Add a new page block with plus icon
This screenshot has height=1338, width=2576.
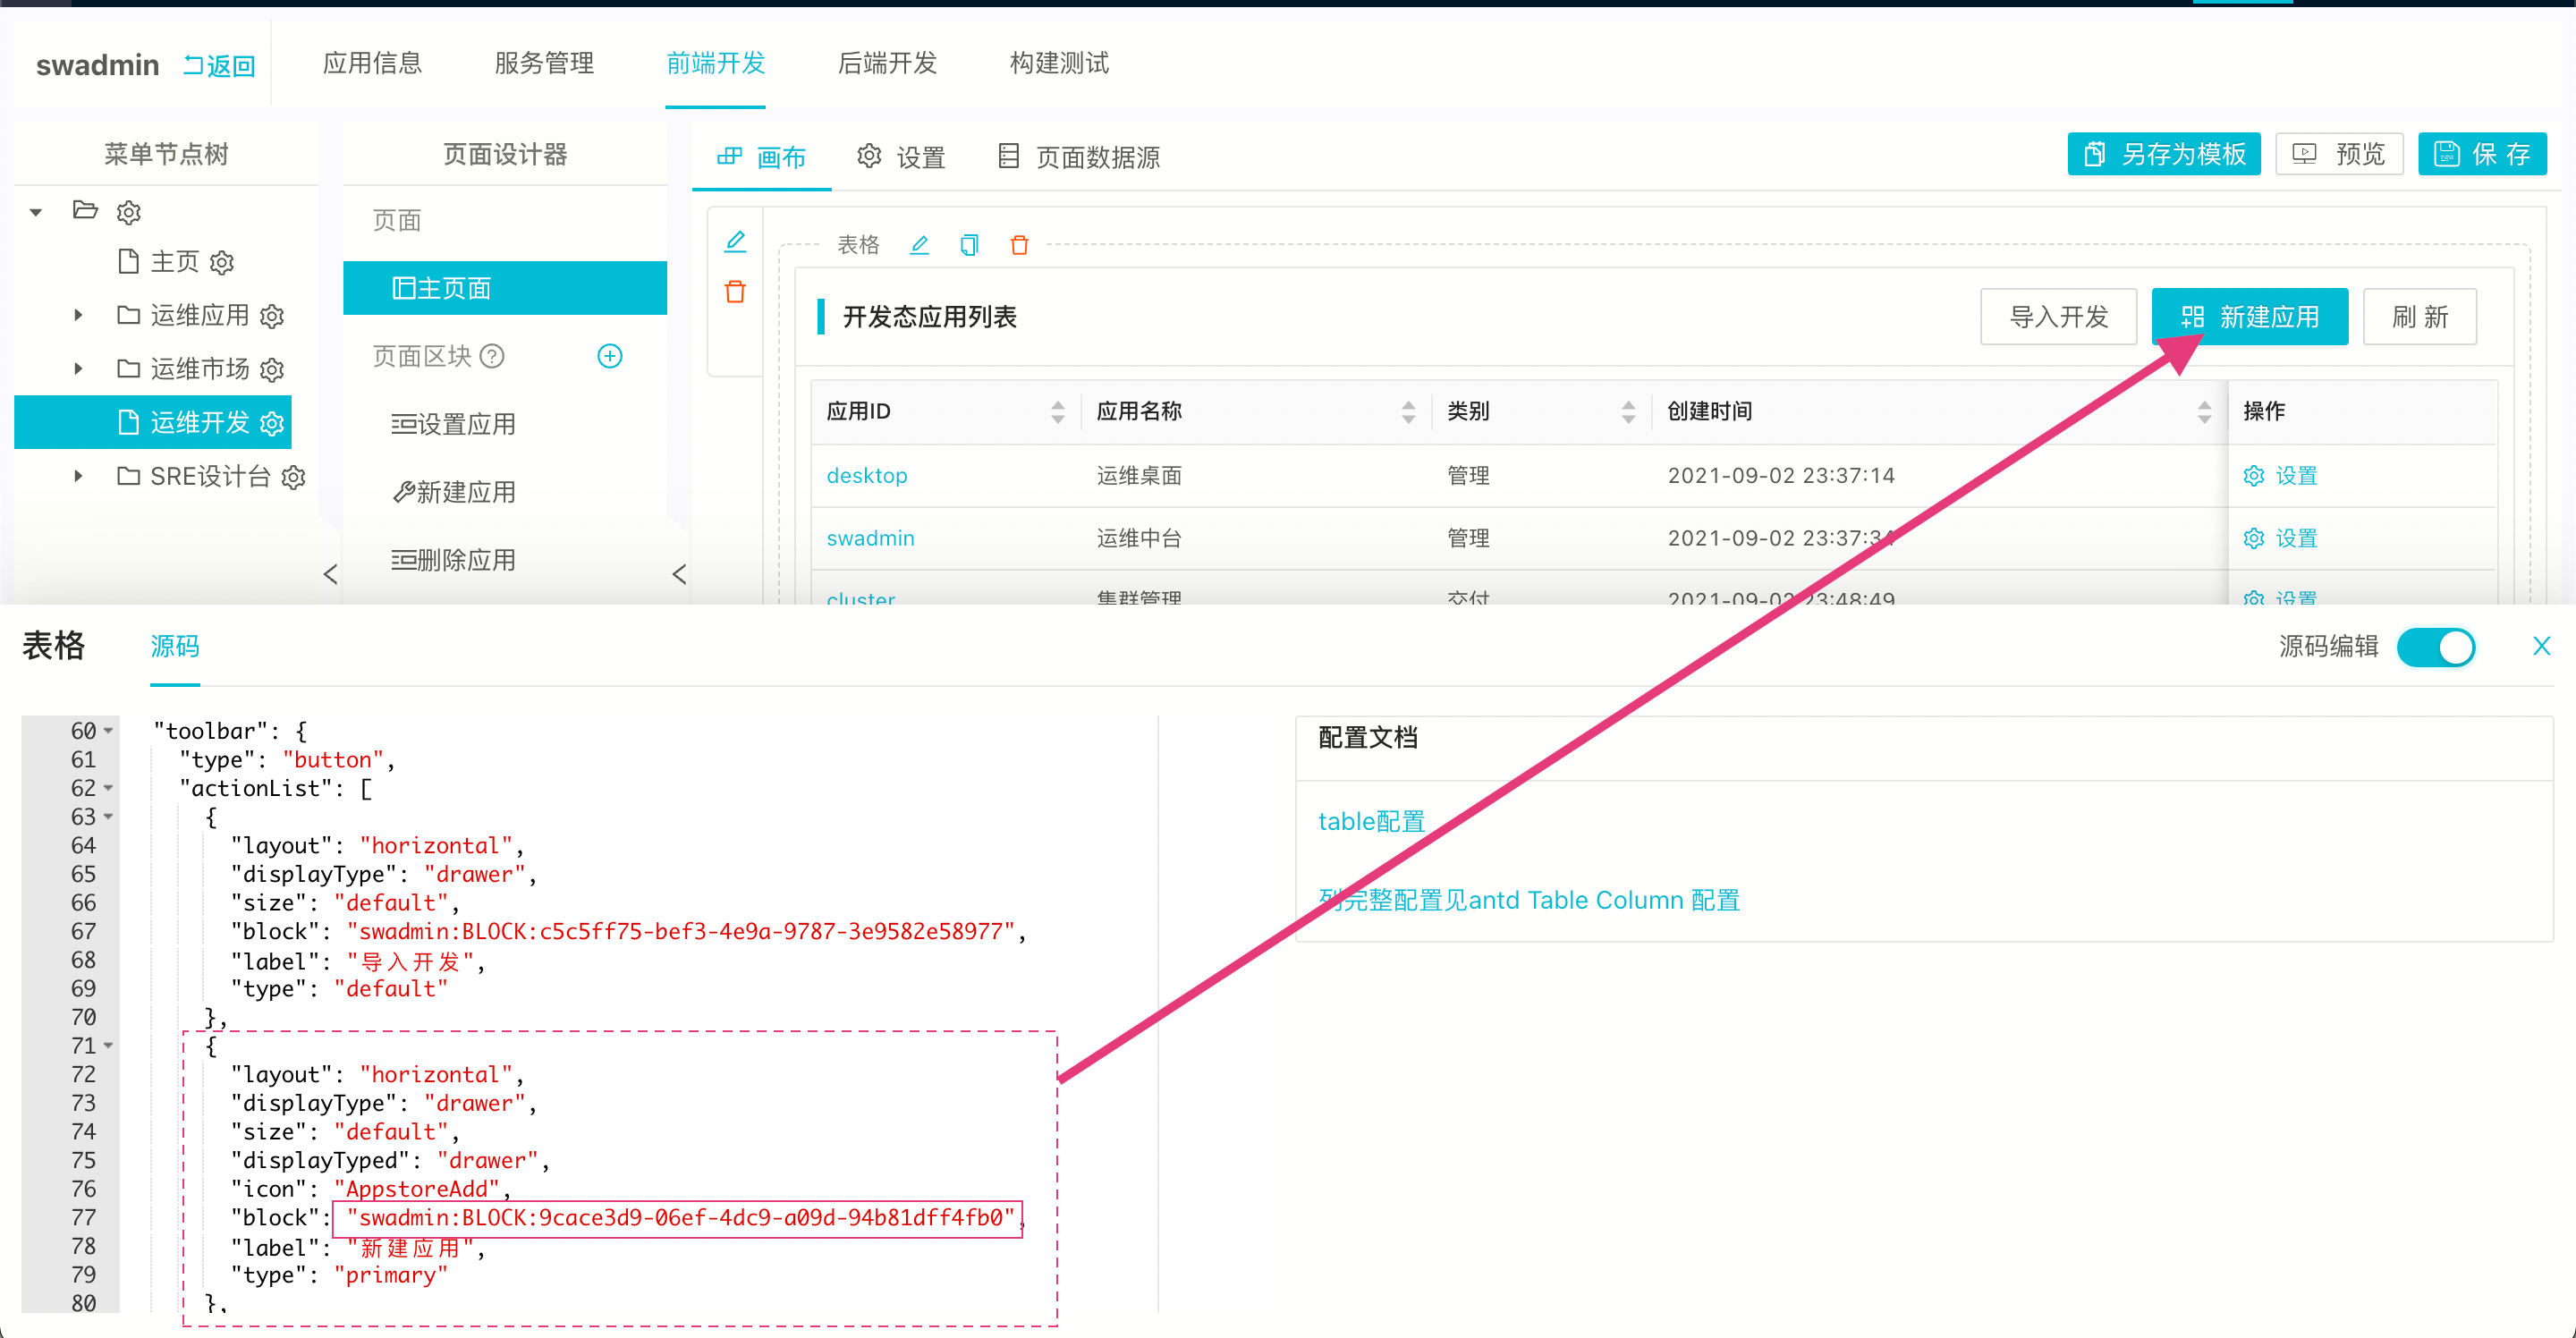point(610,356)
